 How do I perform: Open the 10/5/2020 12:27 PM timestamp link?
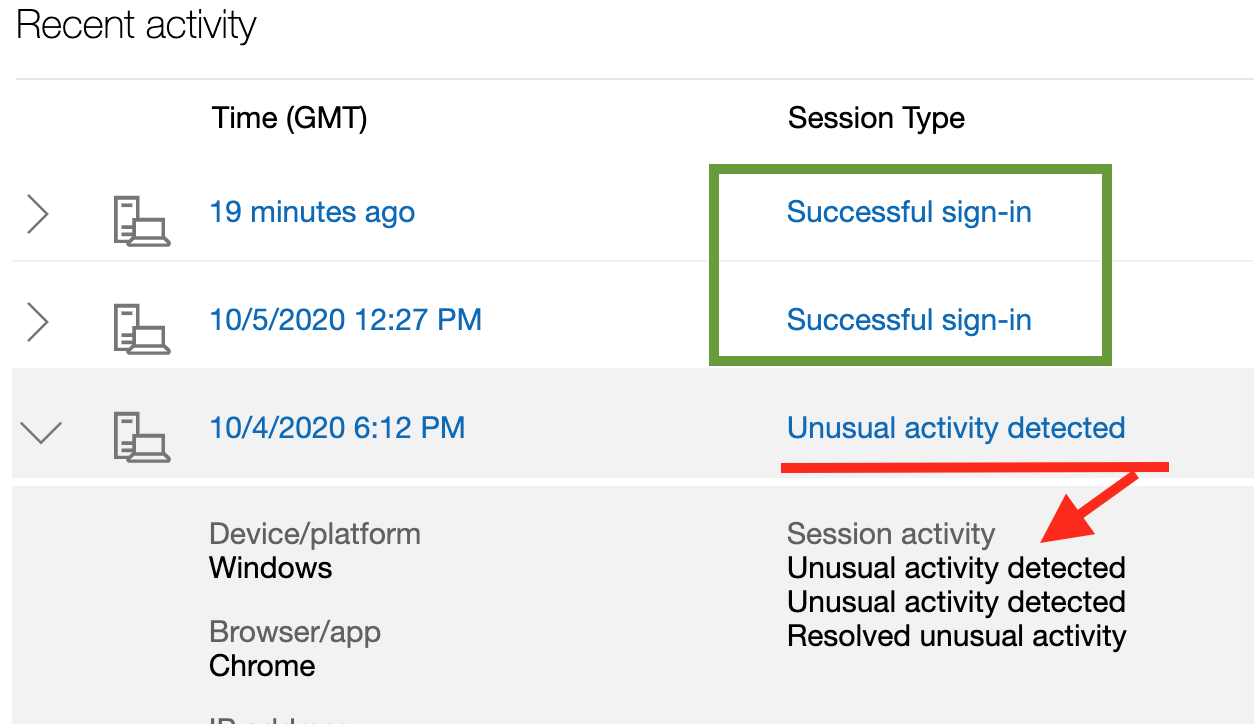(345, 320)
